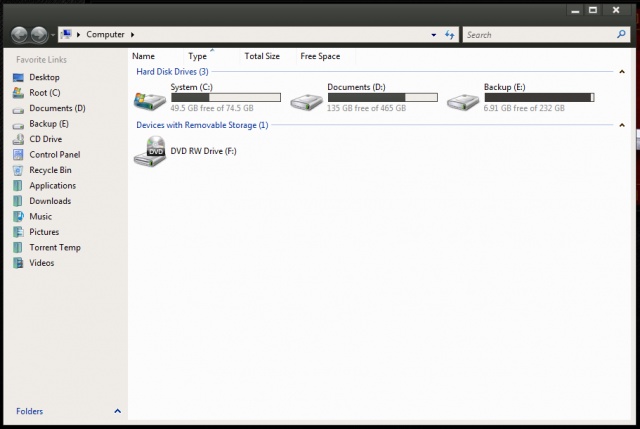Collapse the Devices with Removable Storage arrow
640x429 pixels.
(x=622, y=125)
